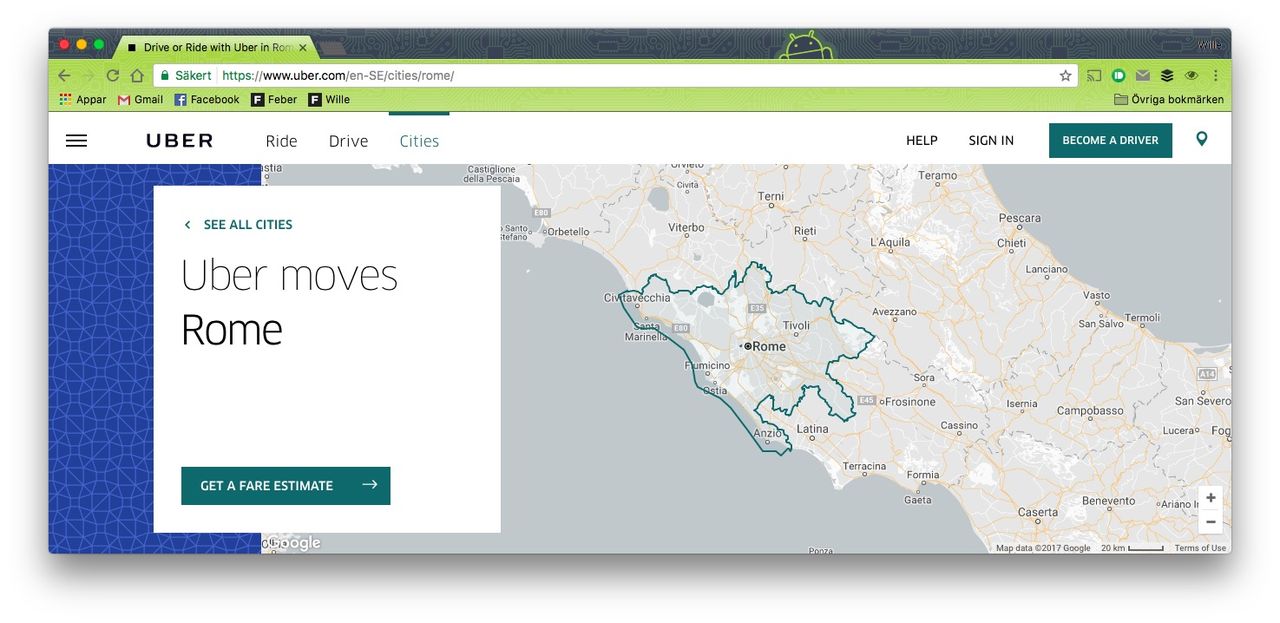Open the Feedly stacked-layers extension icon
Image resolution: width=1280 pixels, height=623 pixels.
click(x=1167, y=75)
